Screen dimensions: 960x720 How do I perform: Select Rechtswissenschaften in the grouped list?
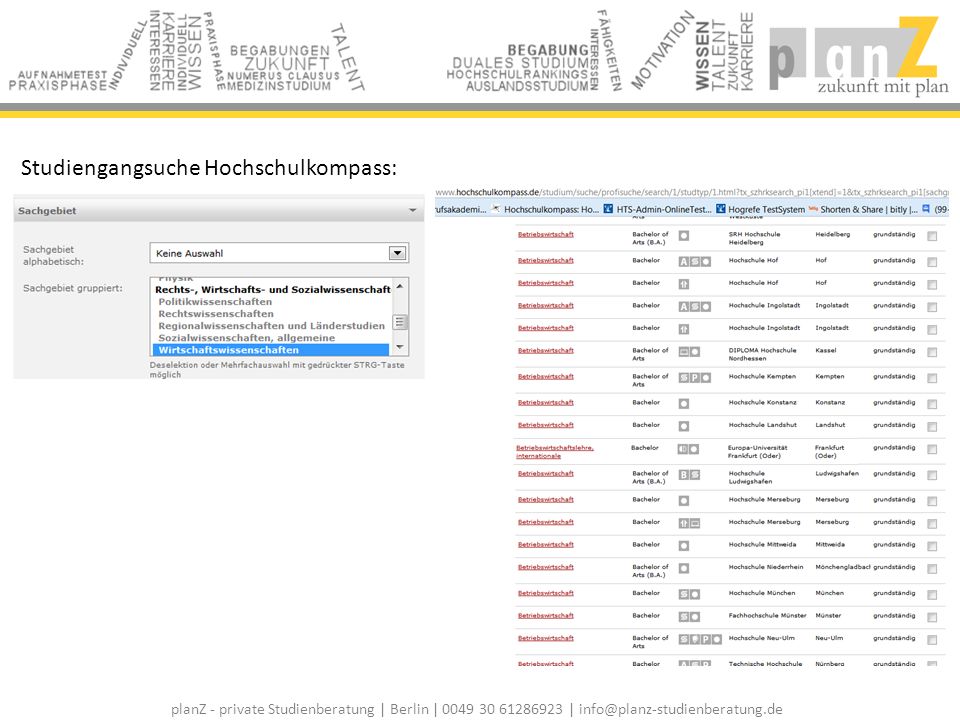216,314
